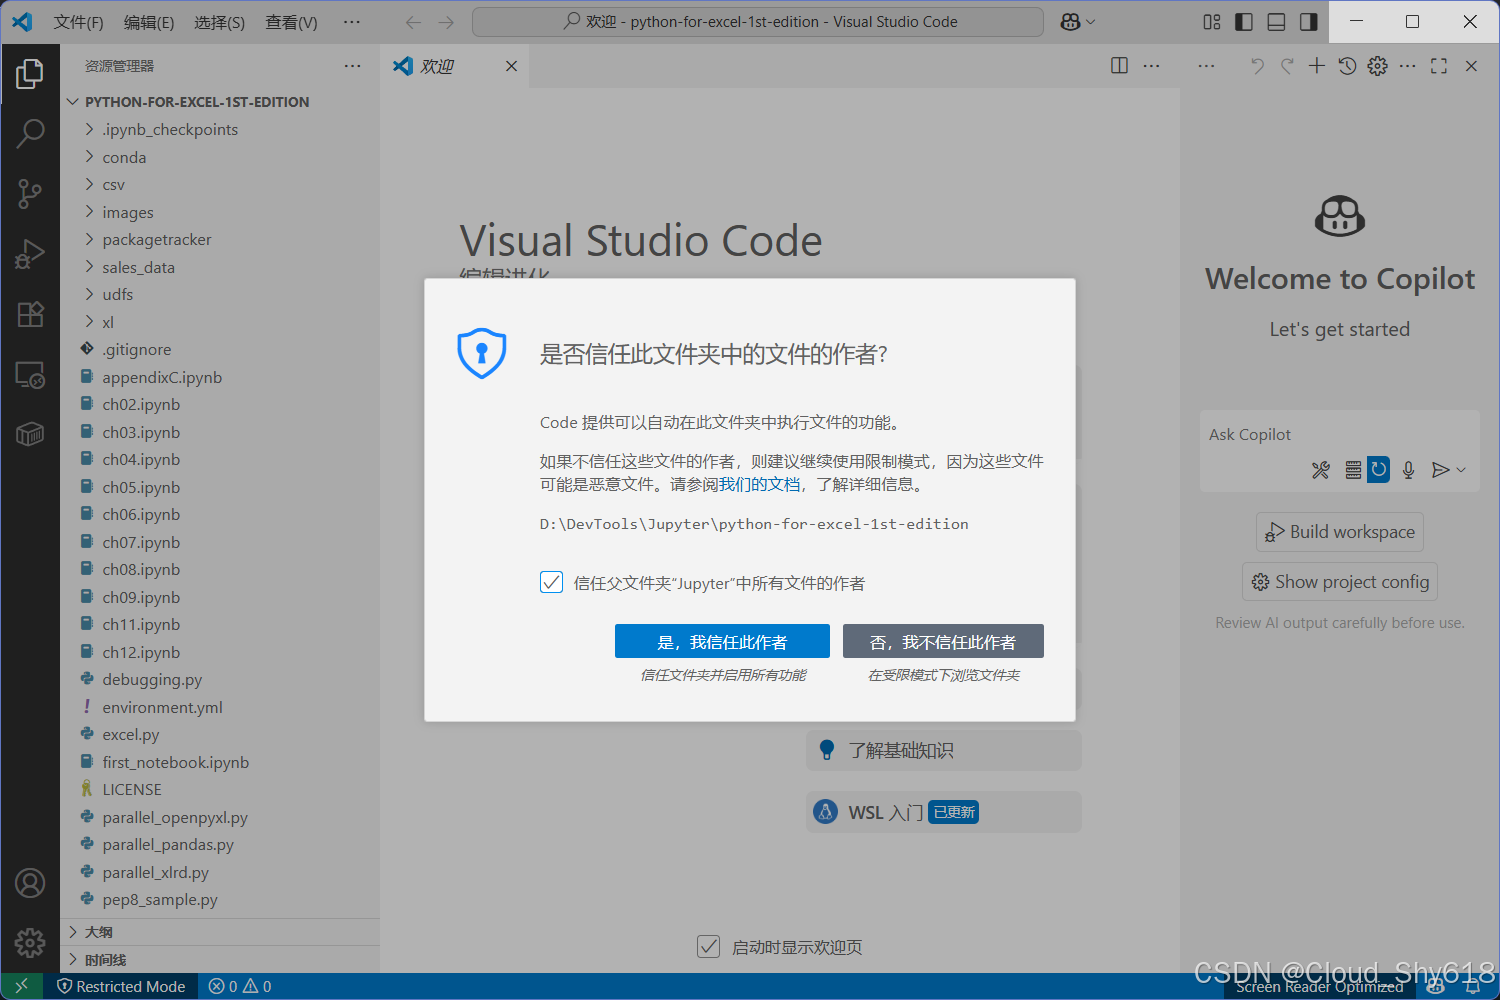Open Remote Explorer in activity bar
The height and width of the screenshot is (1000, 1500).
(30, 375)
